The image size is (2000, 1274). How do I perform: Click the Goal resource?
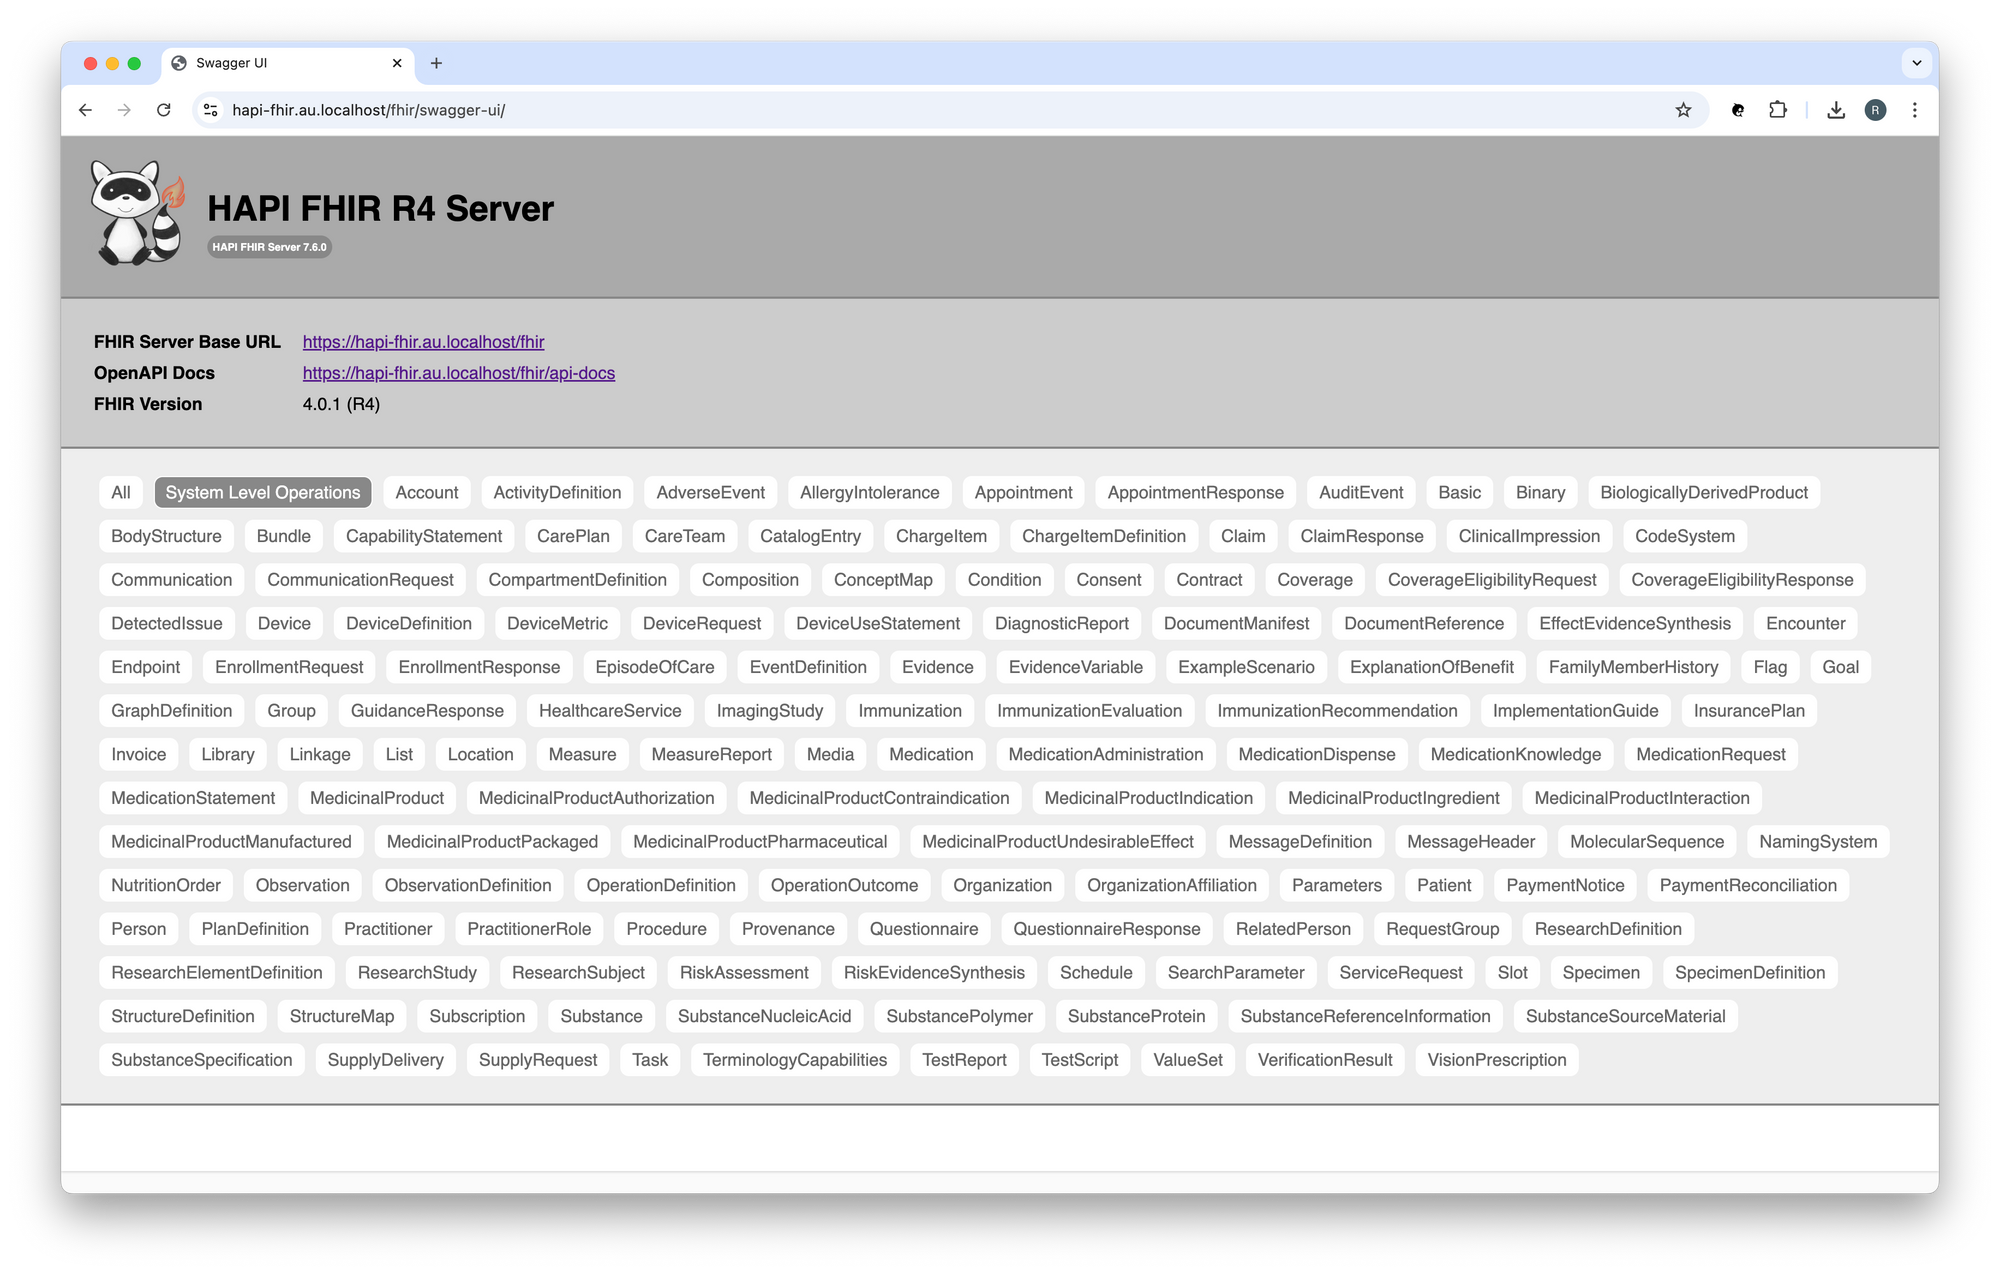point(1840,668)
